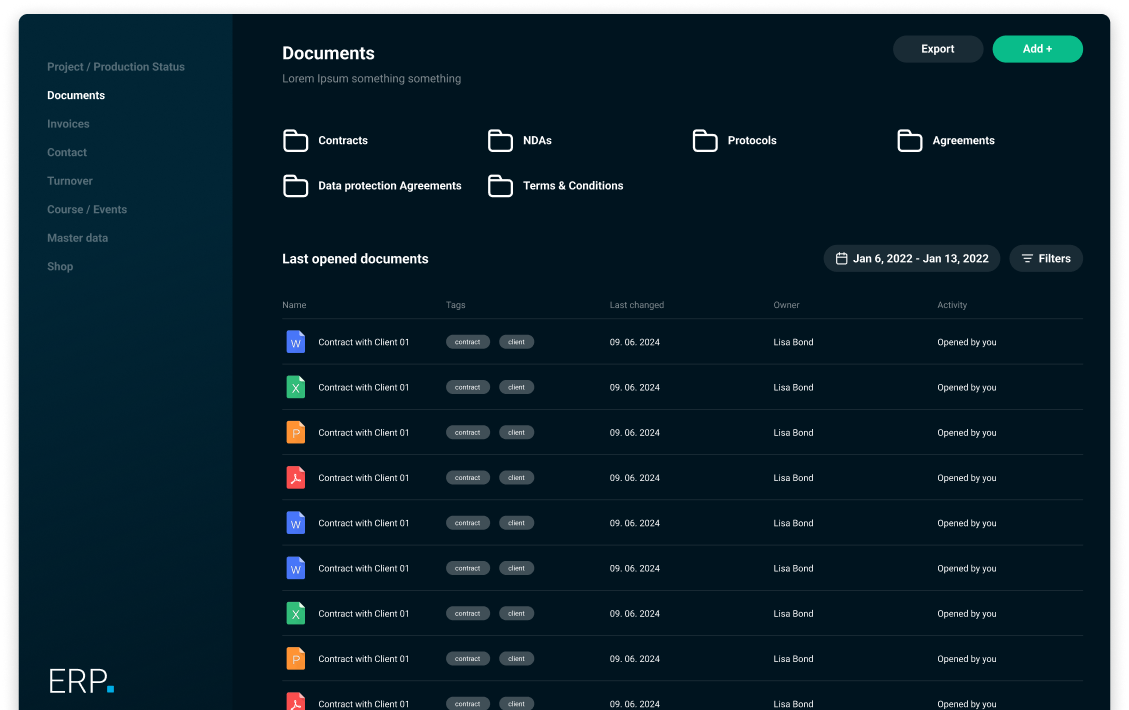Open the Agreements folder icon
1129x710 pixels.
(x=909, y=140)
